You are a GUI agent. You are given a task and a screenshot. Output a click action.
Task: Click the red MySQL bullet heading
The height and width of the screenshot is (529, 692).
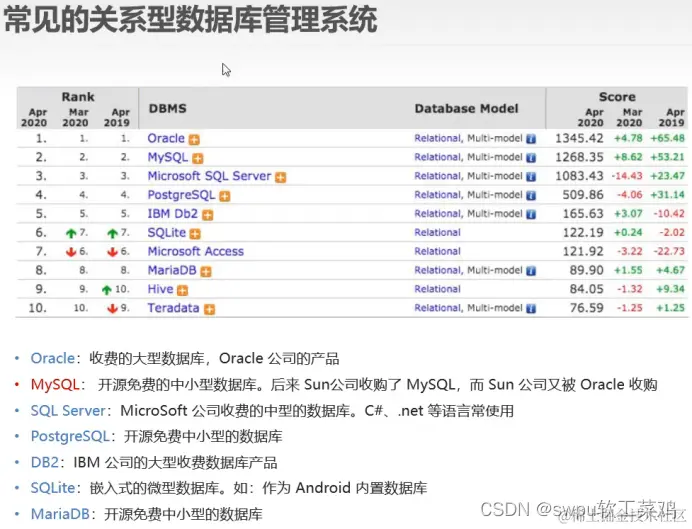(x=55, y=385)
